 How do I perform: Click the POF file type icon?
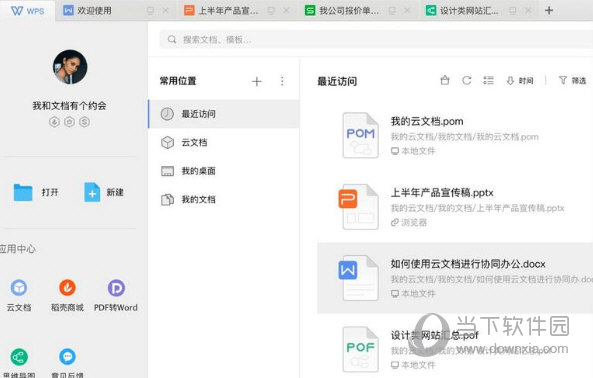(360, 349)
